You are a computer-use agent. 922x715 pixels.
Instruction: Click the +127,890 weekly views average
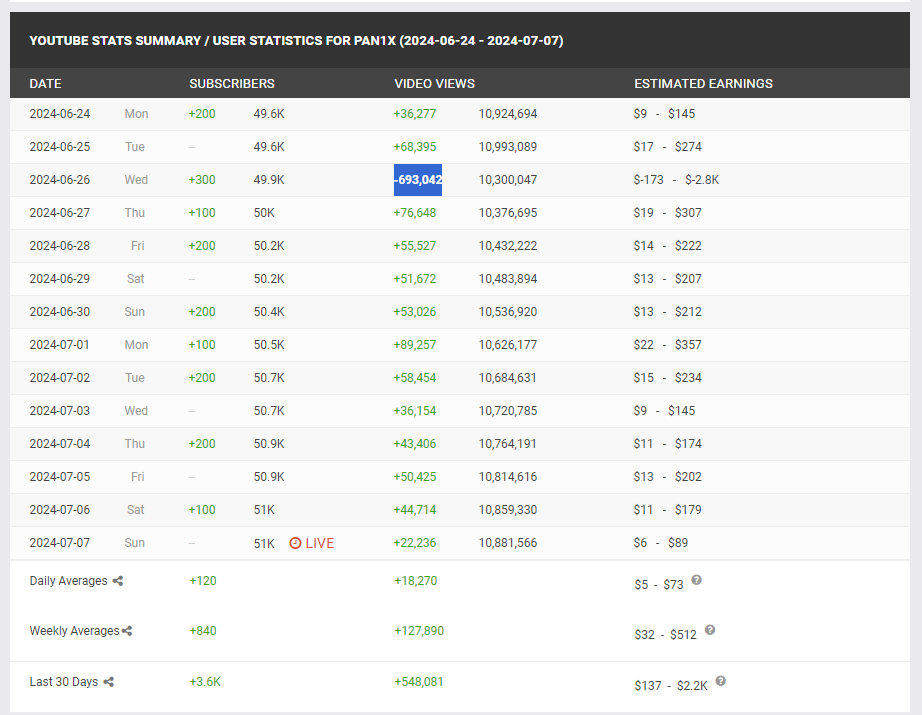pos(419,631)
